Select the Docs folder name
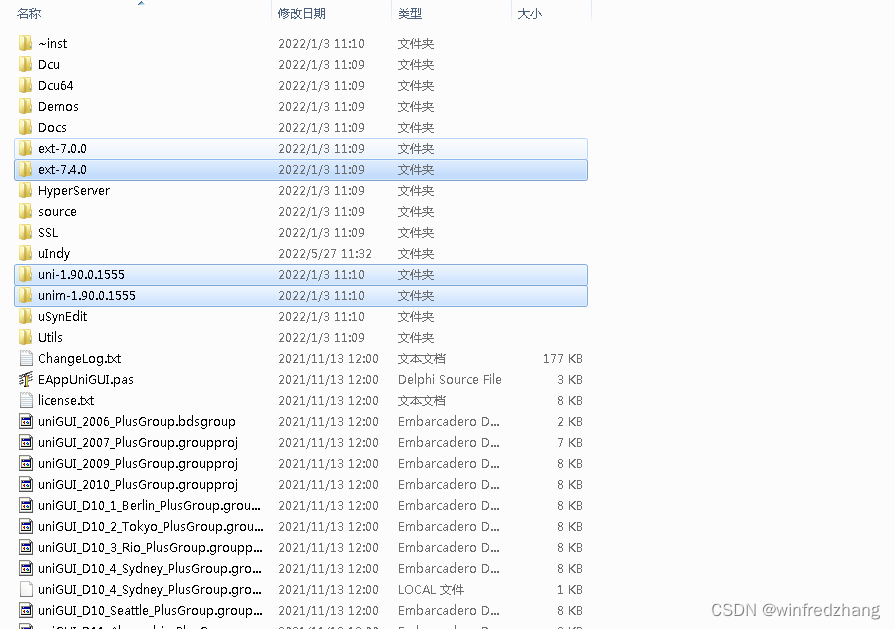The width and height of the screenshot is (895, 629). (53, 127)
